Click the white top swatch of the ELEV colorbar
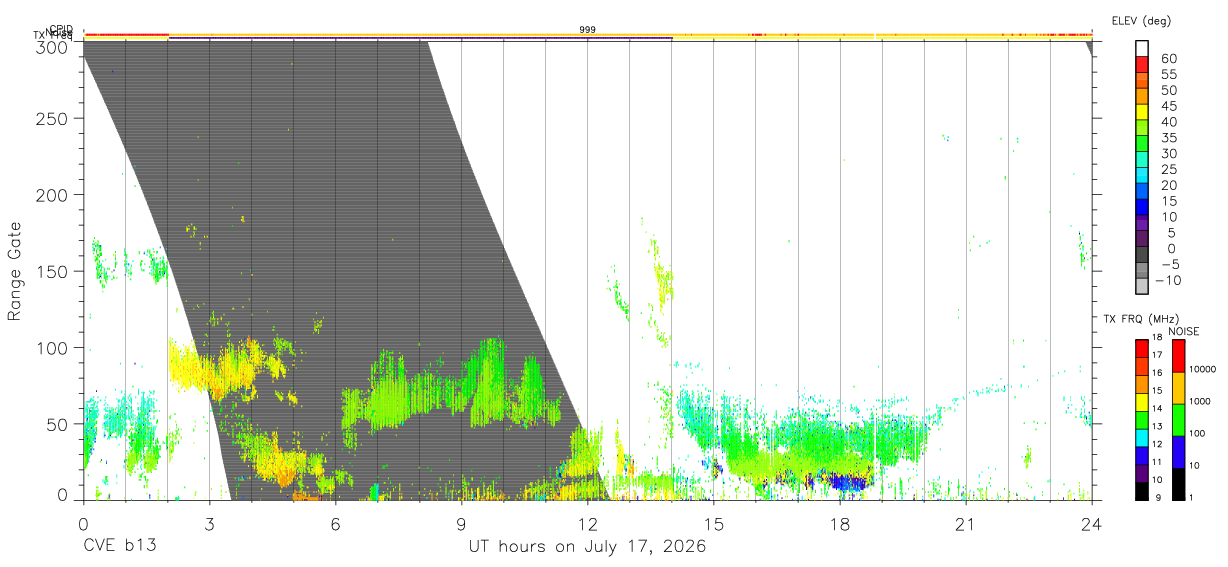Image resolution: width=1228 pixels, height=567 pixels. click(1142, 48)
